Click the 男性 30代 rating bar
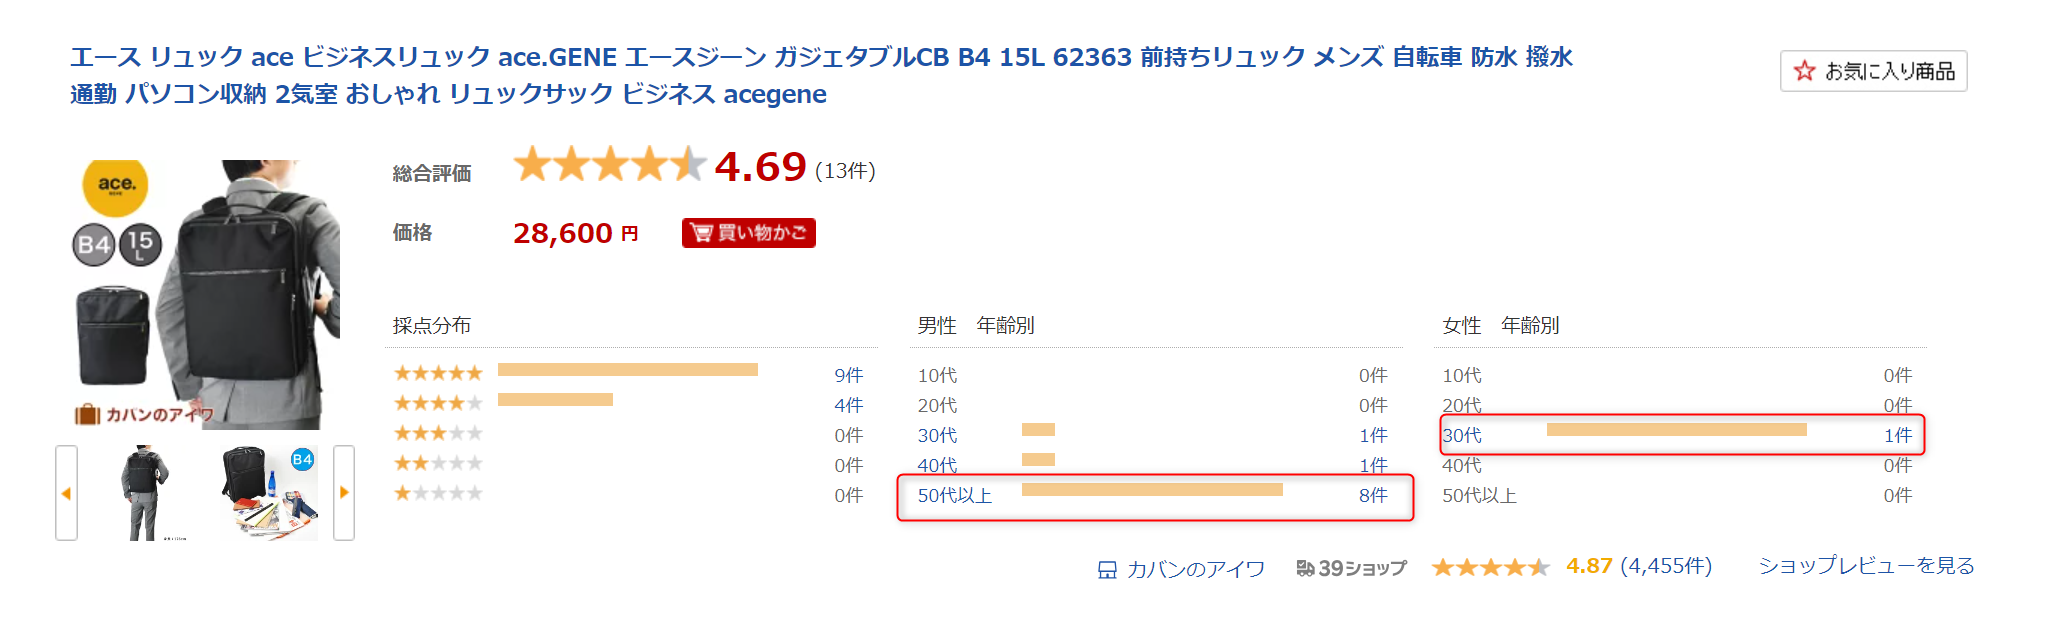Screen dimensions: 2052x621 pos(1038,429)
